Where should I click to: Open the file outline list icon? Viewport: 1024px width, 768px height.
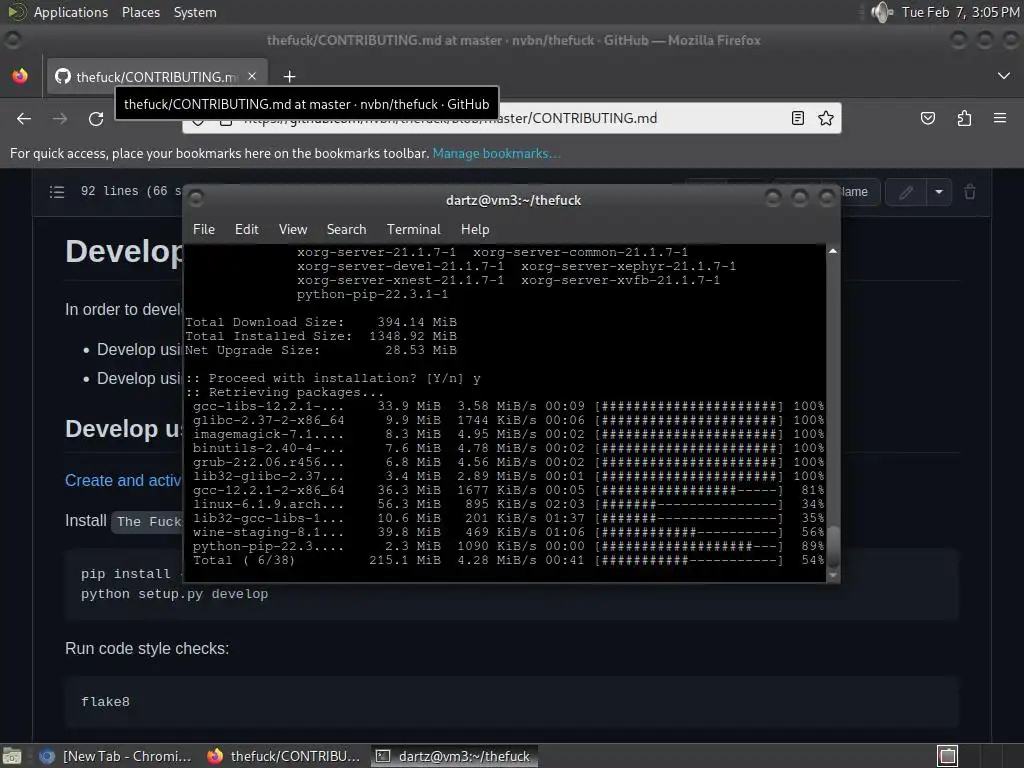click(57, 192)
